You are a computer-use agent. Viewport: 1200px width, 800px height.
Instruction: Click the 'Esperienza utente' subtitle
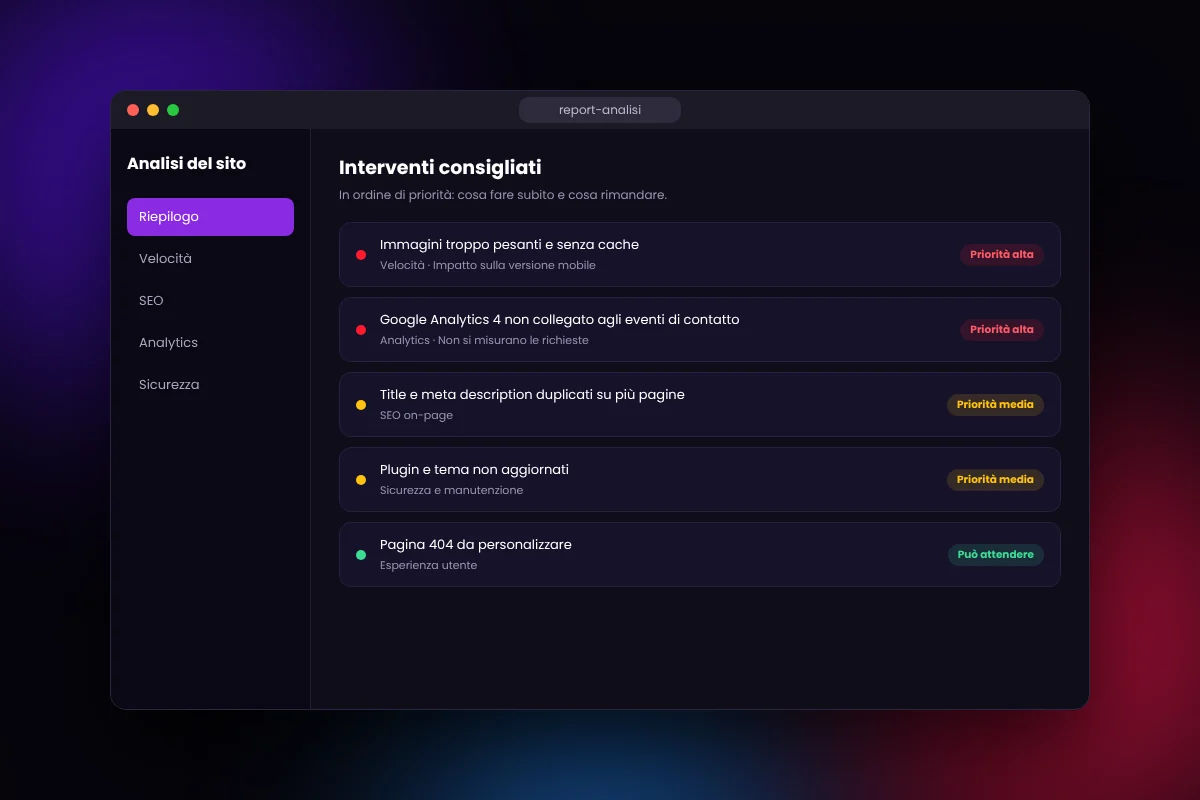click(428, 566)
